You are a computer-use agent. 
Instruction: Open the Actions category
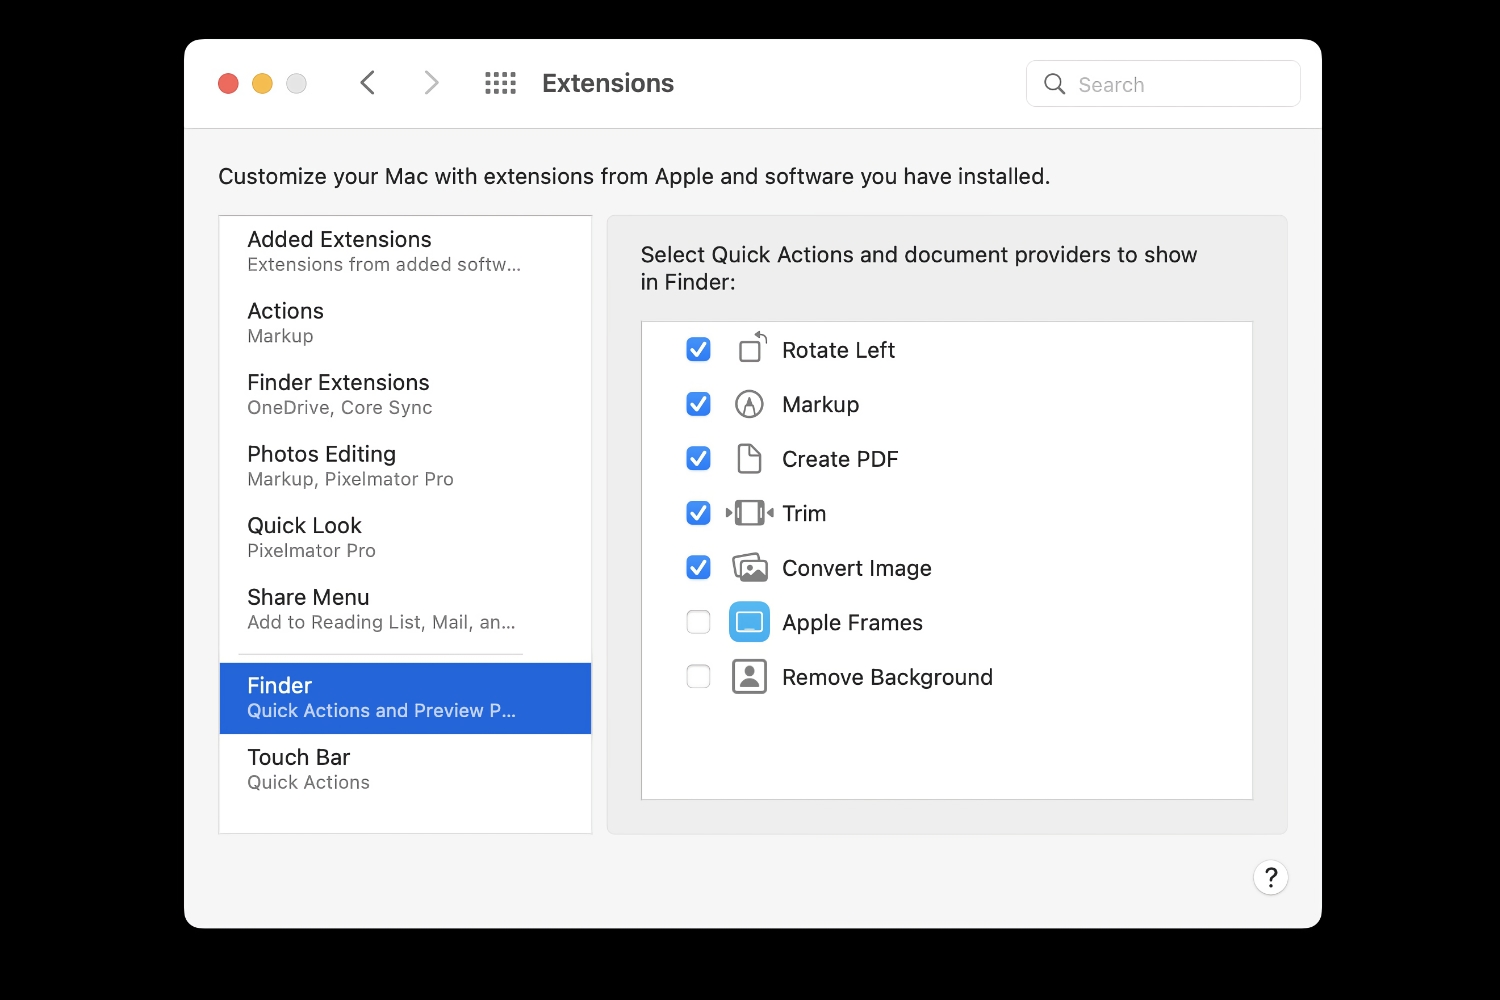[405, 322]
